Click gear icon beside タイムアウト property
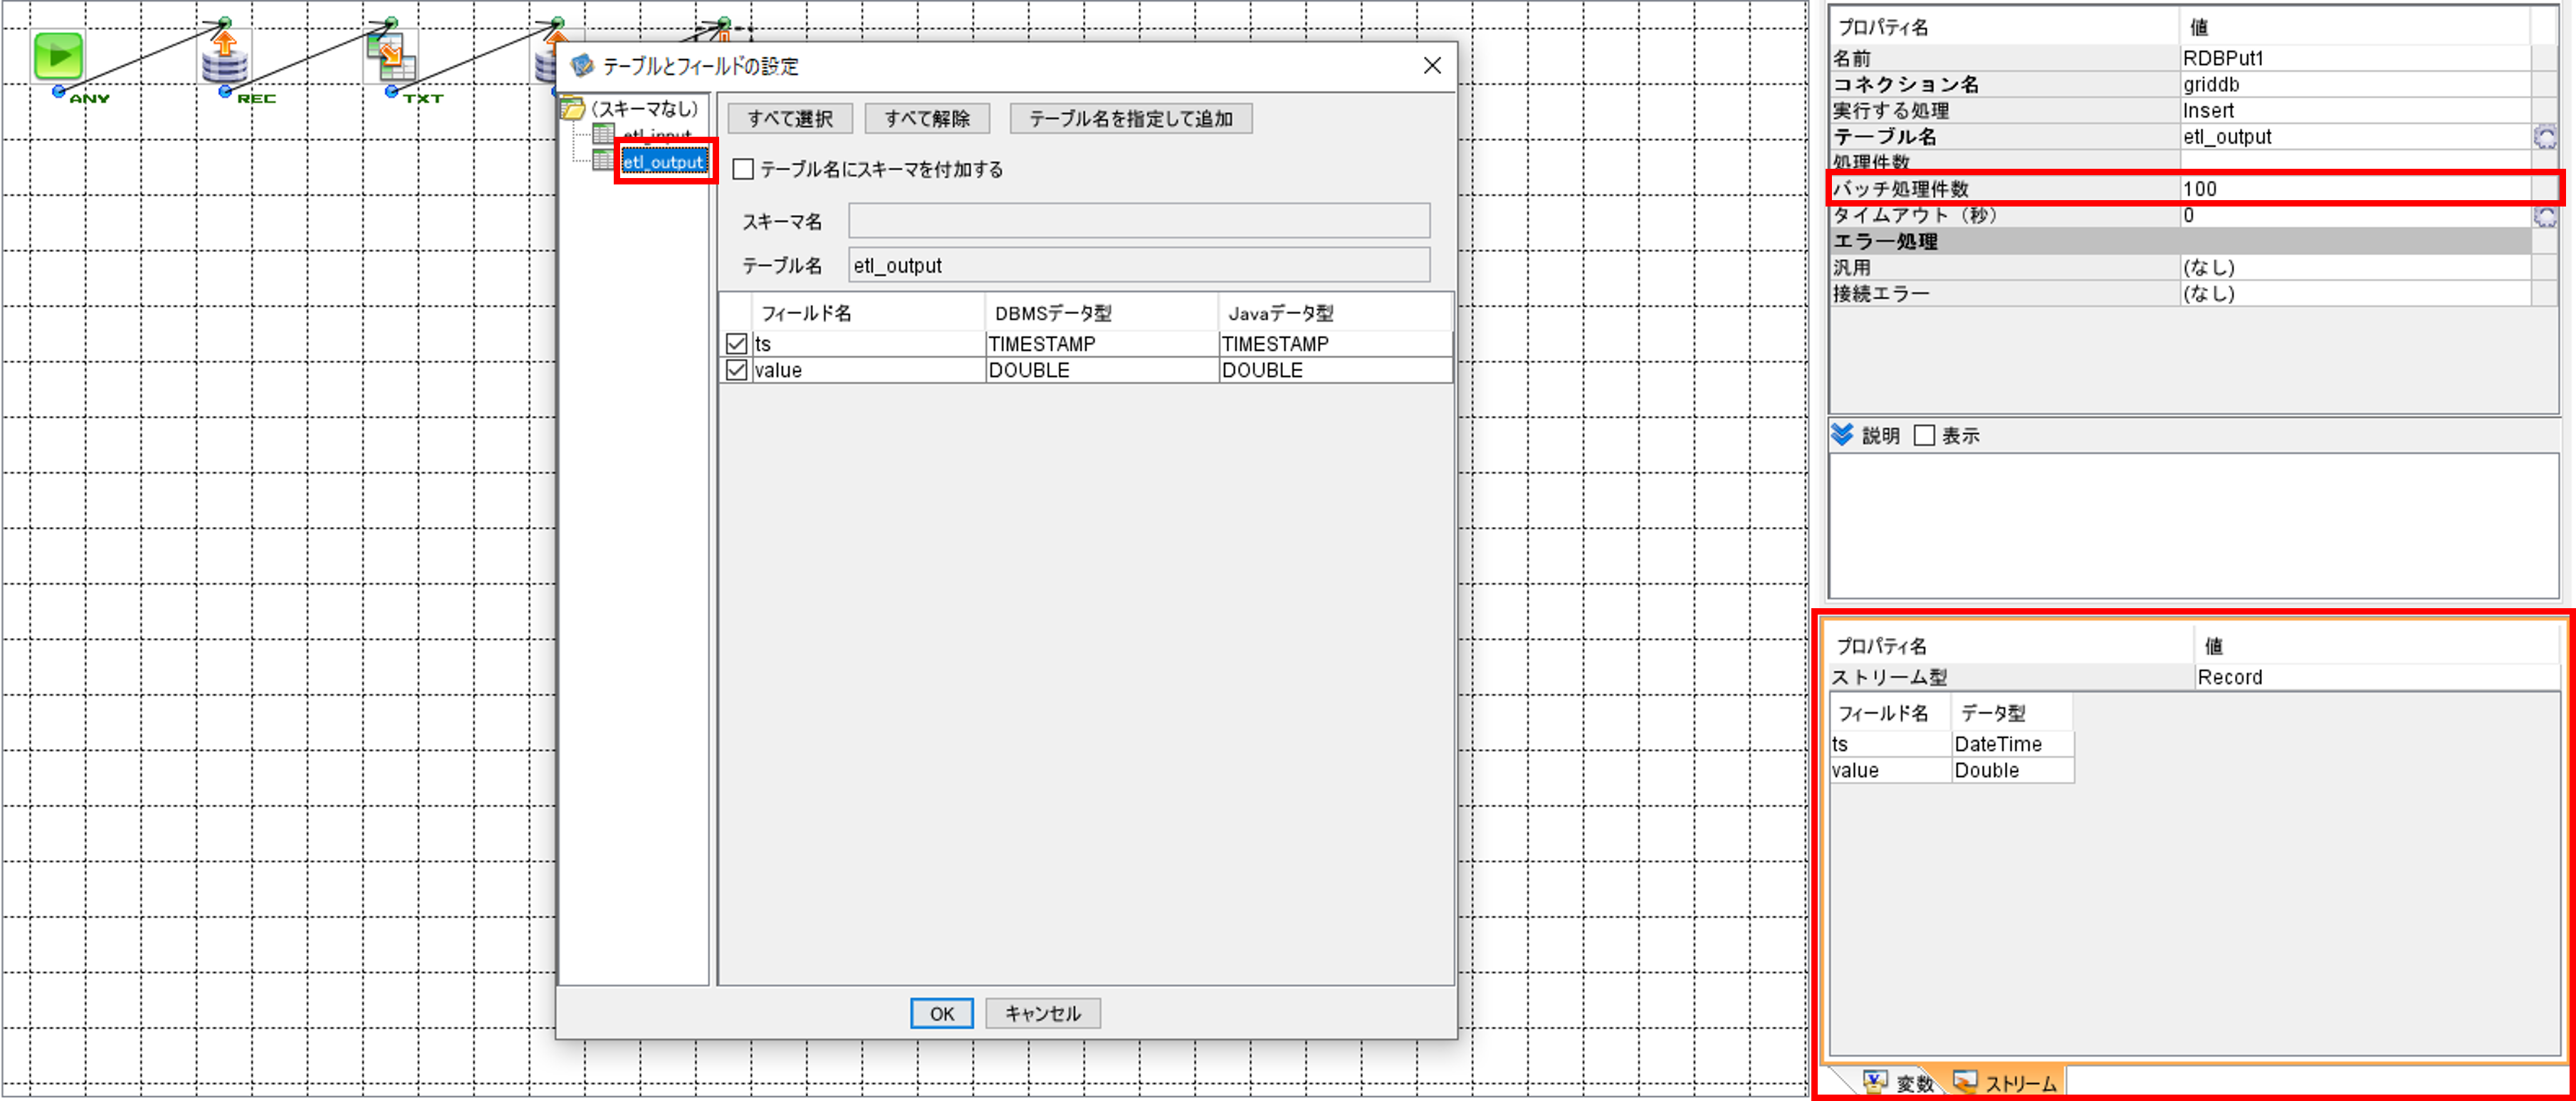The width and height of the screenshot is (2576, 1101). (2545, 216)
